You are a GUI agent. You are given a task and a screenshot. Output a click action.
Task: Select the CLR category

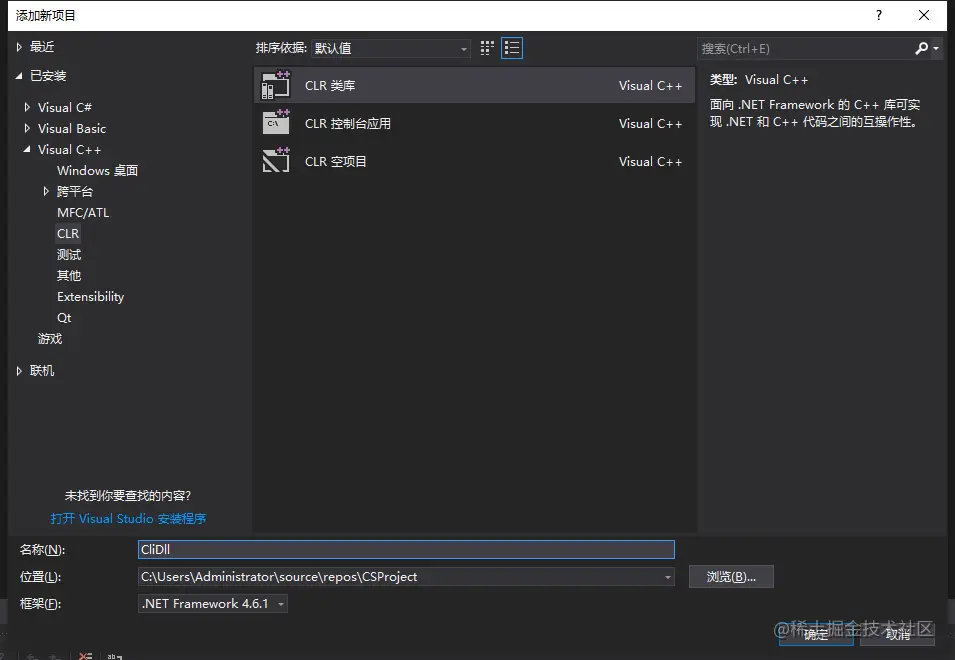[x=68, y=233]
